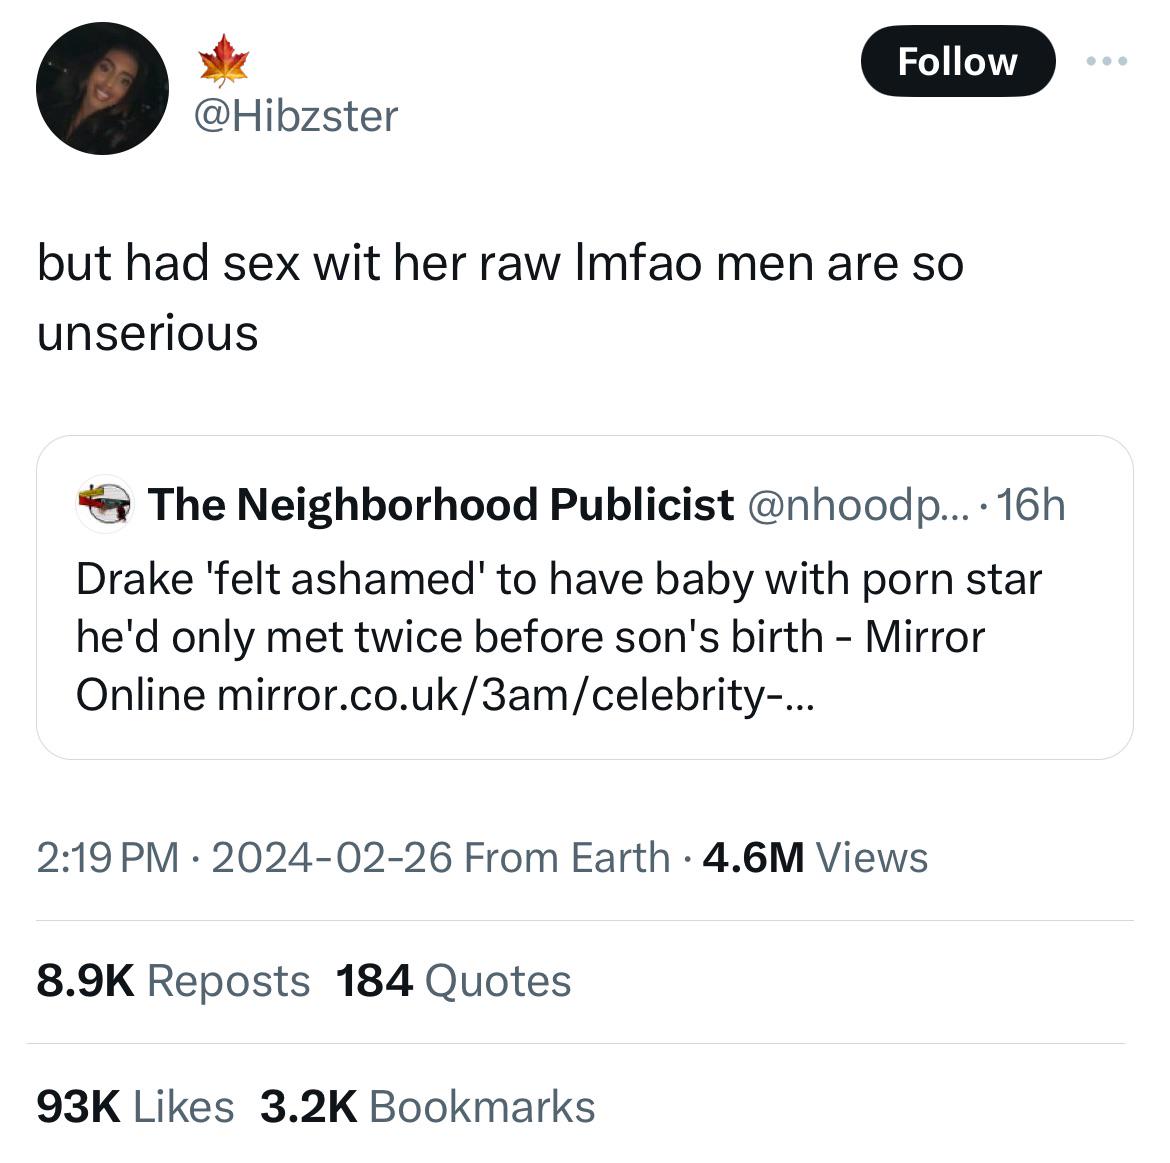Click the From Earth location label

[x=567, y=857]
